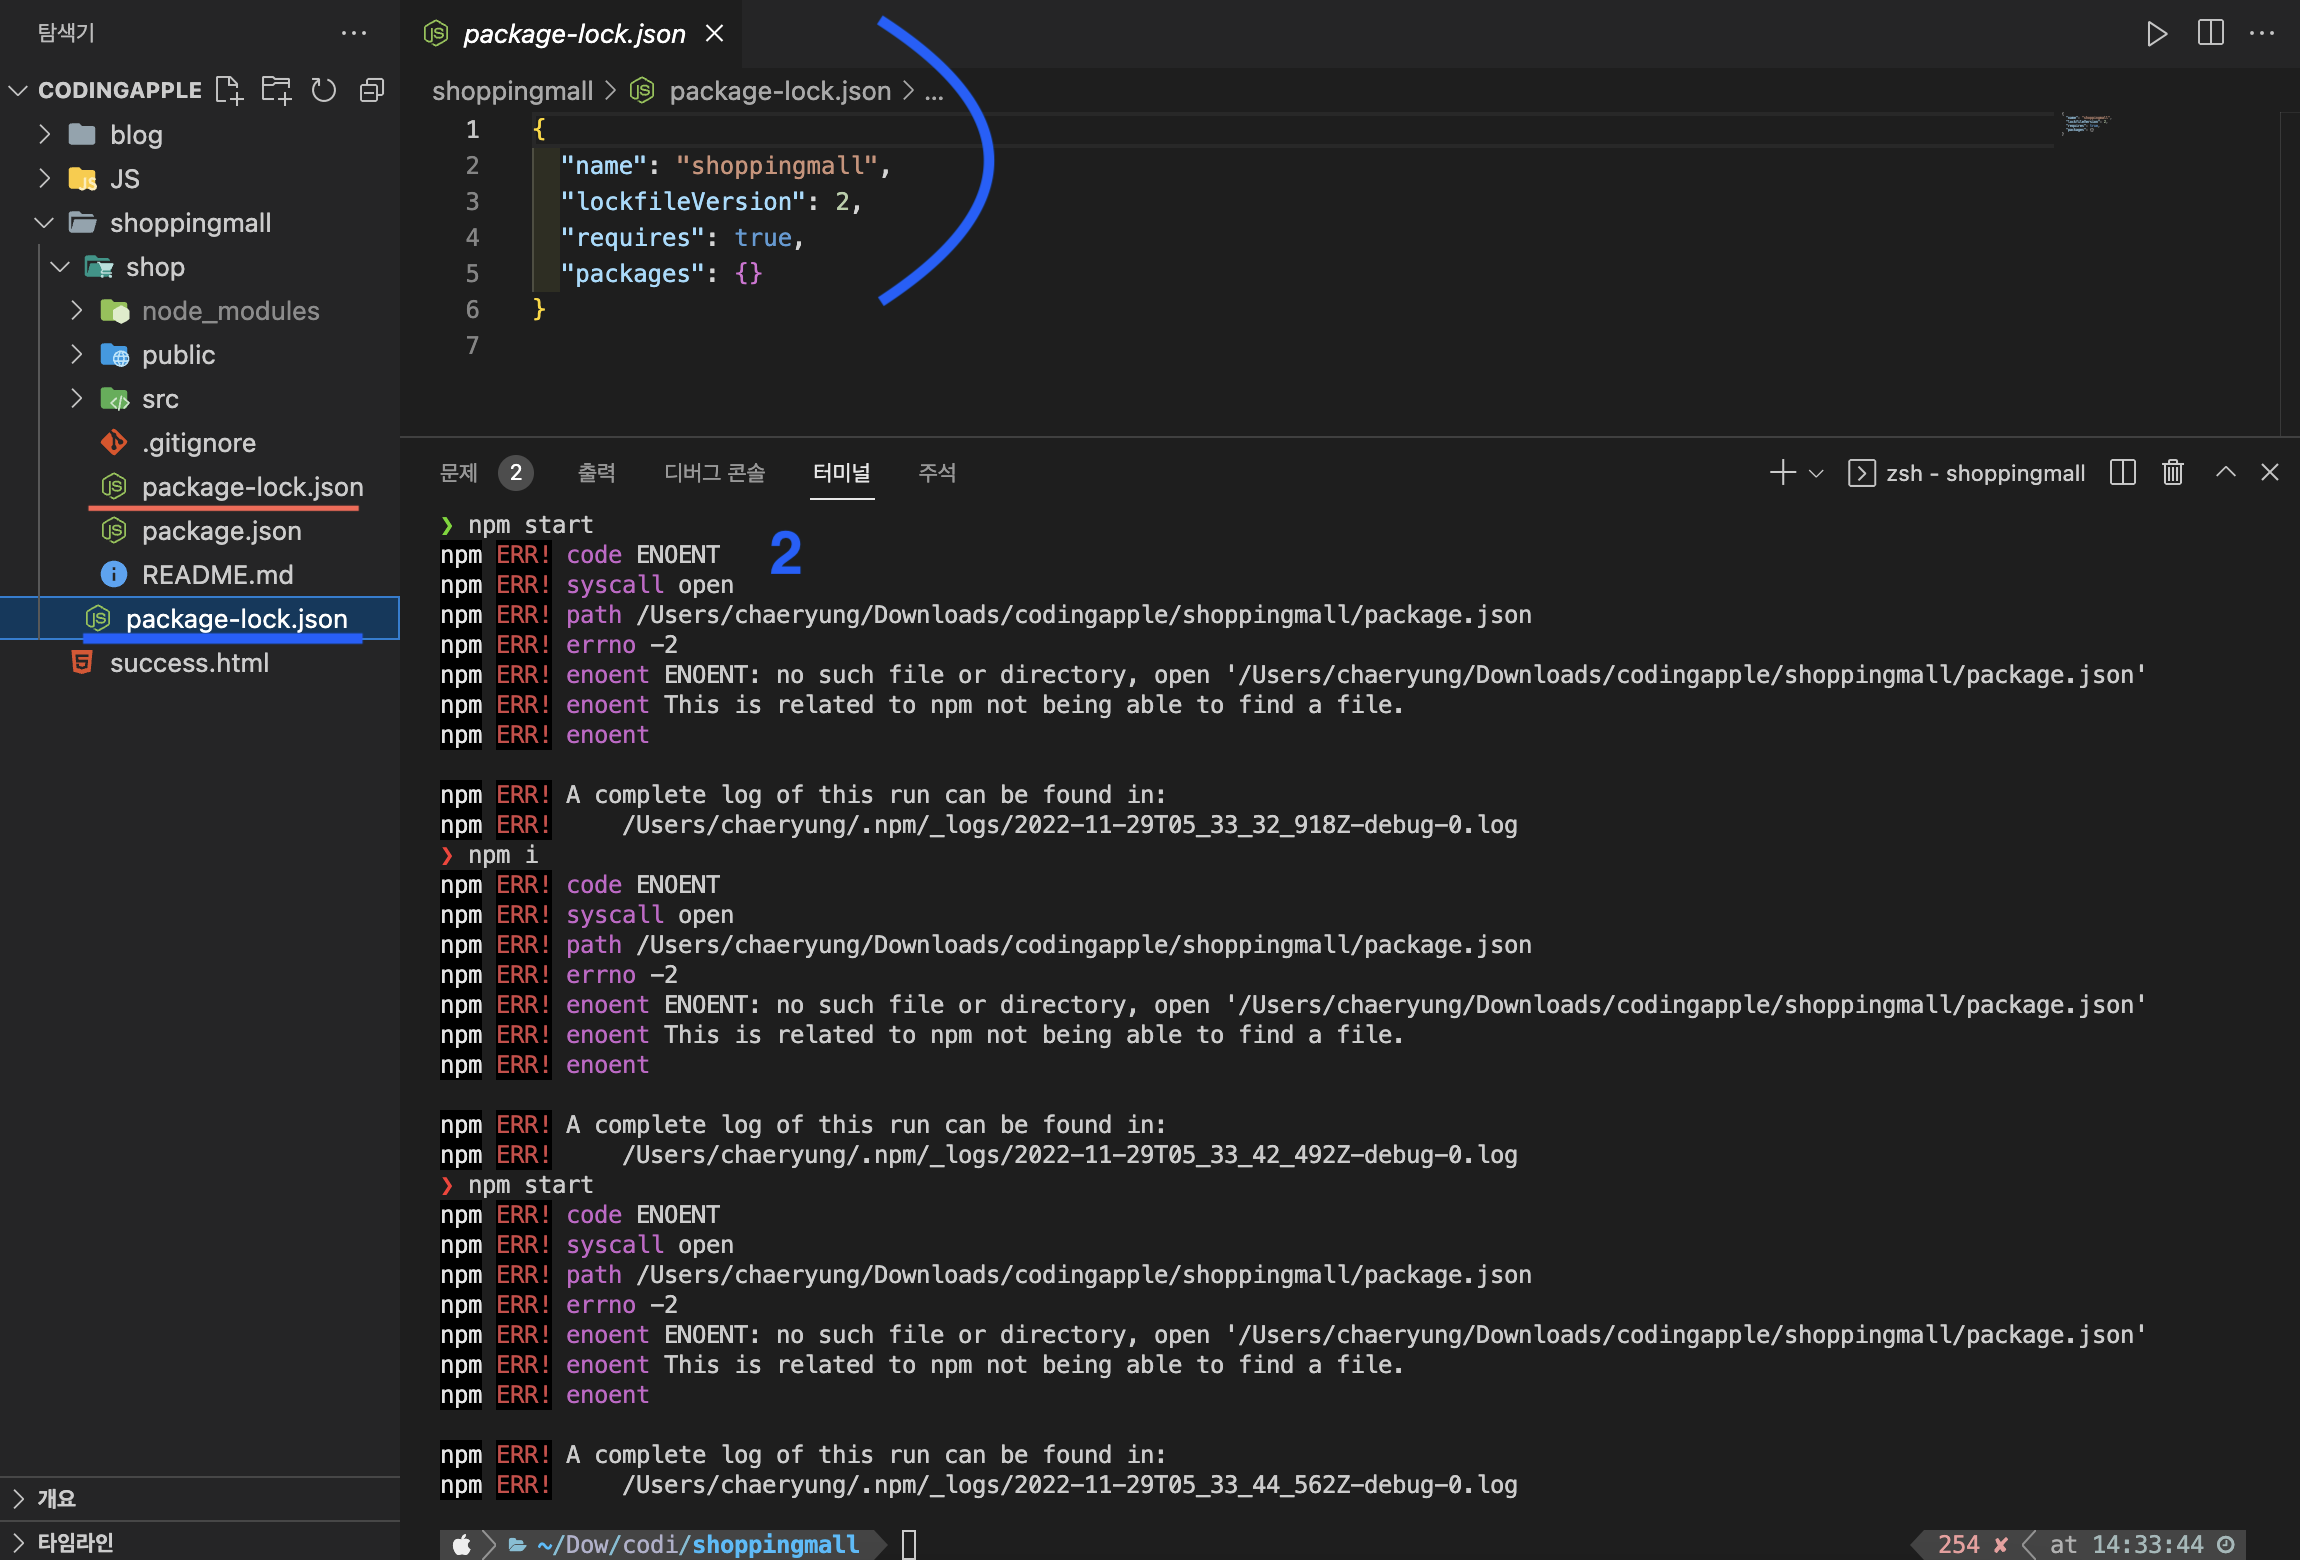The height and width of the screenshot is (1560, 2300).
Task: Click the blog folder icon
Action: pyautogui.click(x=82, y=134)
